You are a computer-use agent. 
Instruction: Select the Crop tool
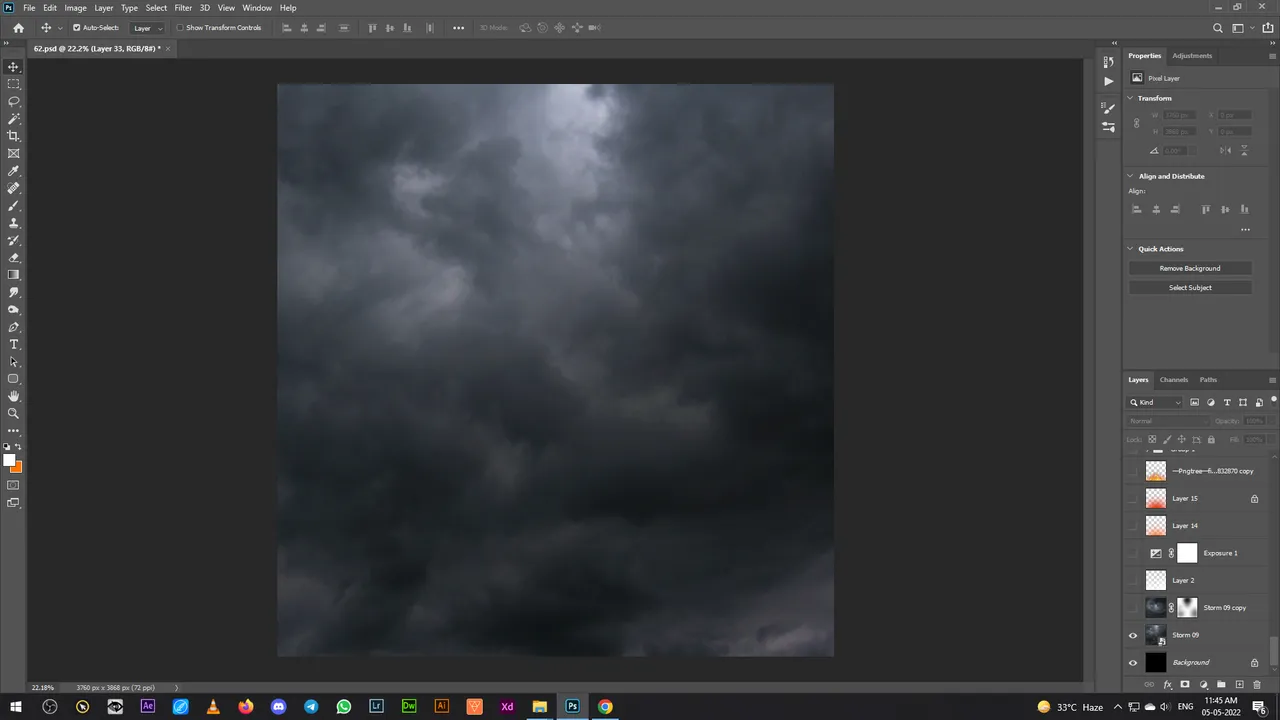pyautogui.click(x=13, y=136)
